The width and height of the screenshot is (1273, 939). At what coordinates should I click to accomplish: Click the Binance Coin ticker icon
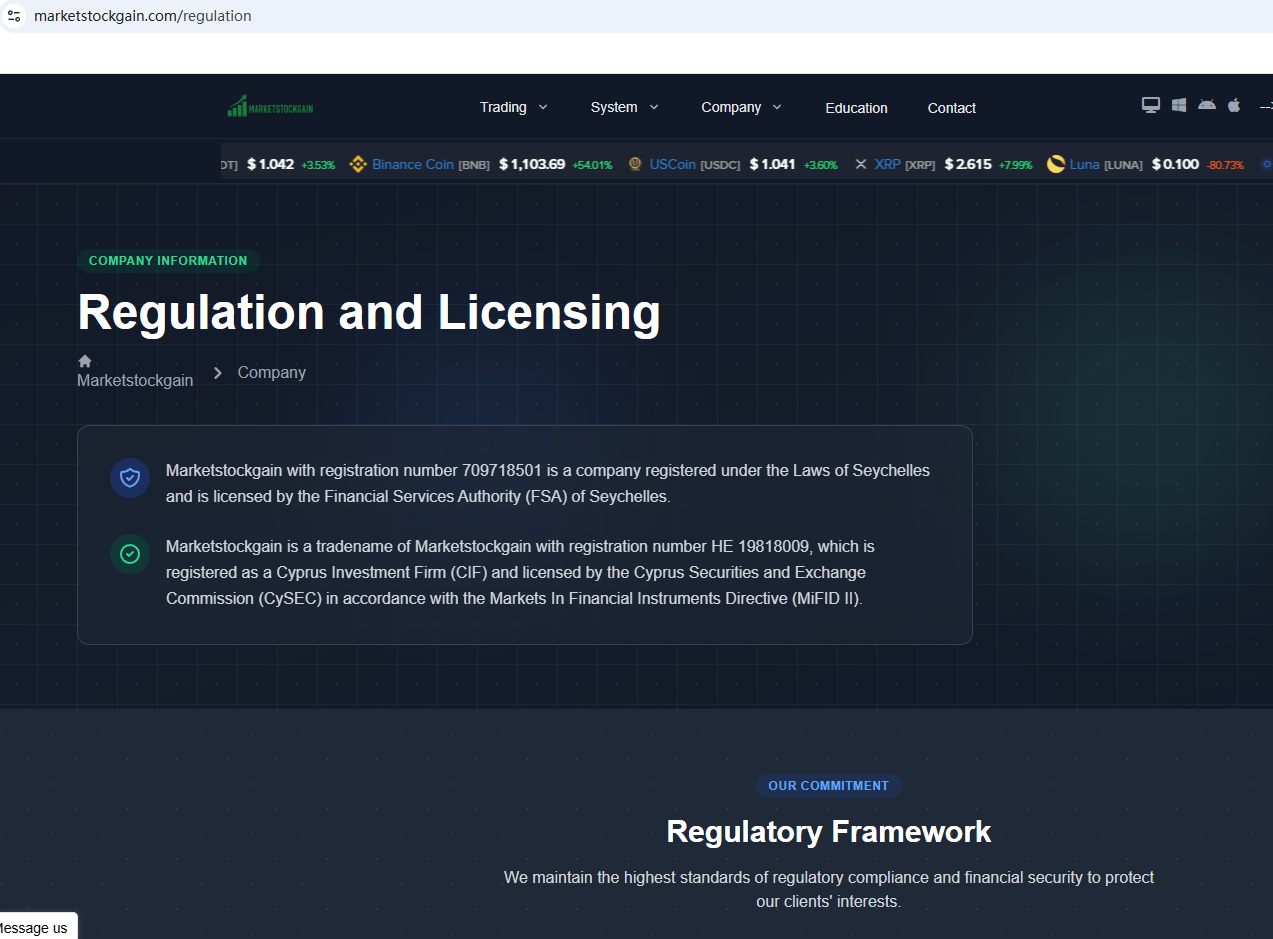(x=358, y=164)
